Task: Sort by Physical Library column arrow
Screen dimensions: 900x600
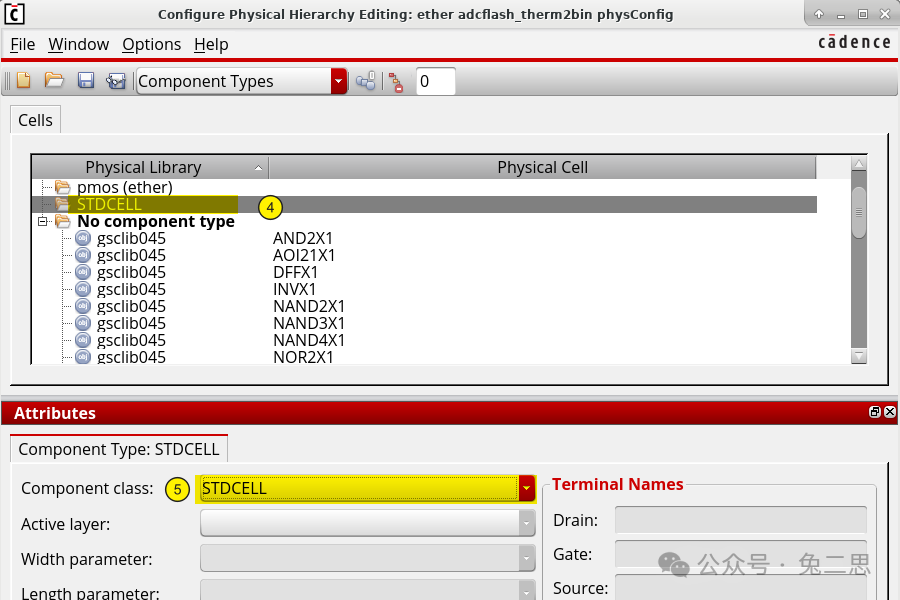Action: (258, 168)
